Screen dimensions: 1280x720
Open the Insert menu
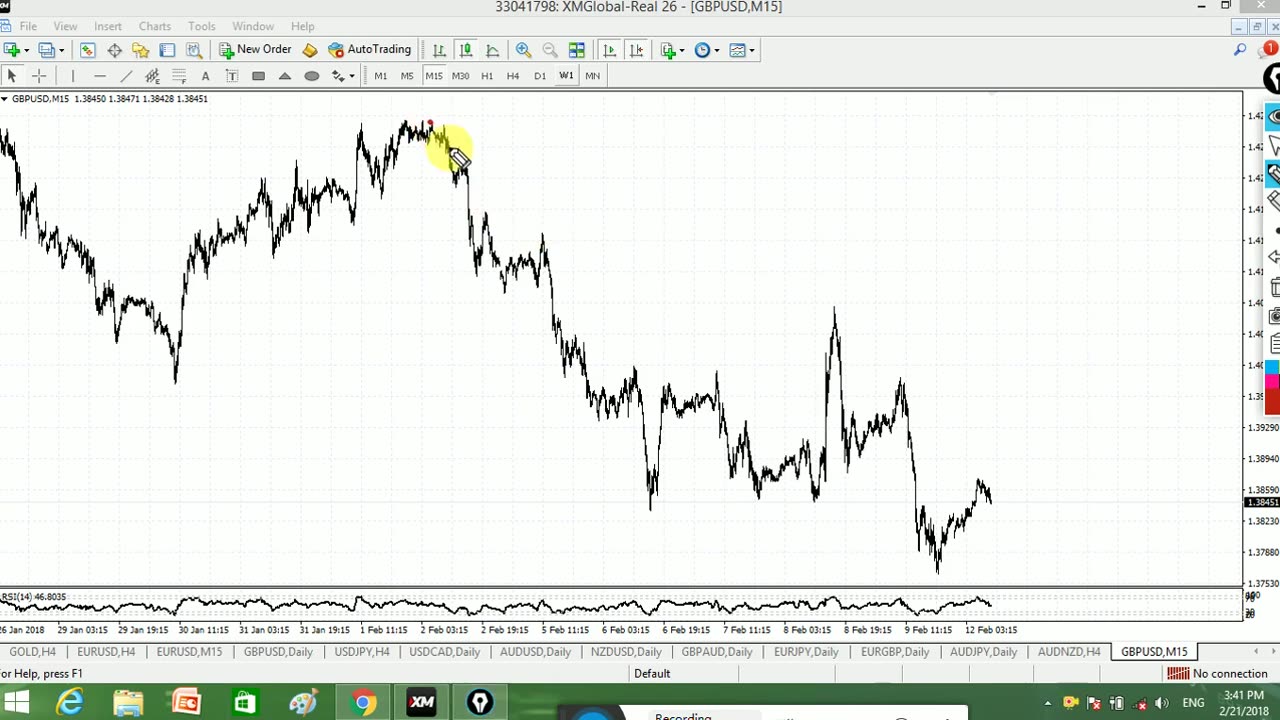(x=108, y=26)
